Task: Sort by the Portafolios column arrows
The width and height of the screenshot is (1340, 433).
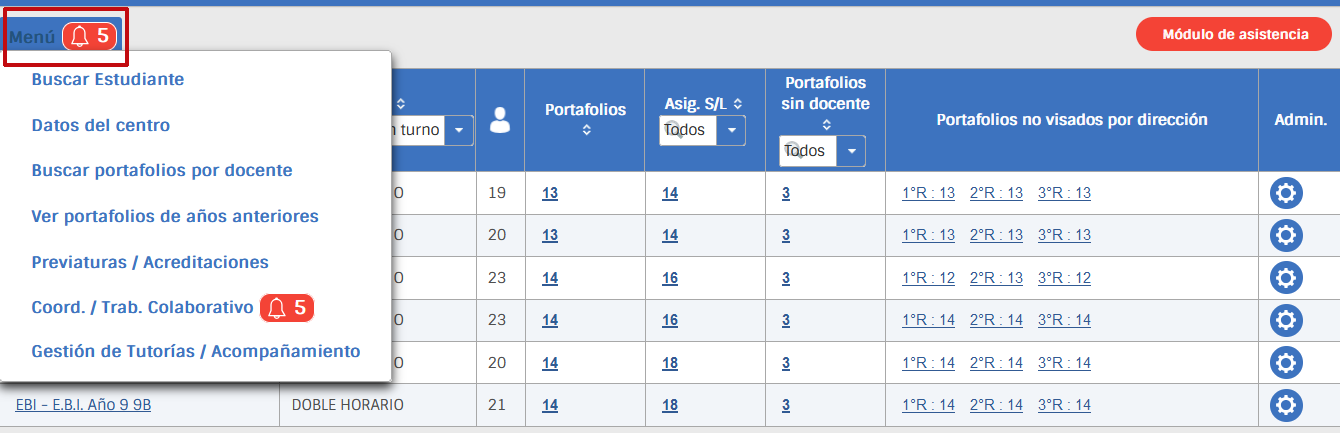Action: (x=586, y=129)
